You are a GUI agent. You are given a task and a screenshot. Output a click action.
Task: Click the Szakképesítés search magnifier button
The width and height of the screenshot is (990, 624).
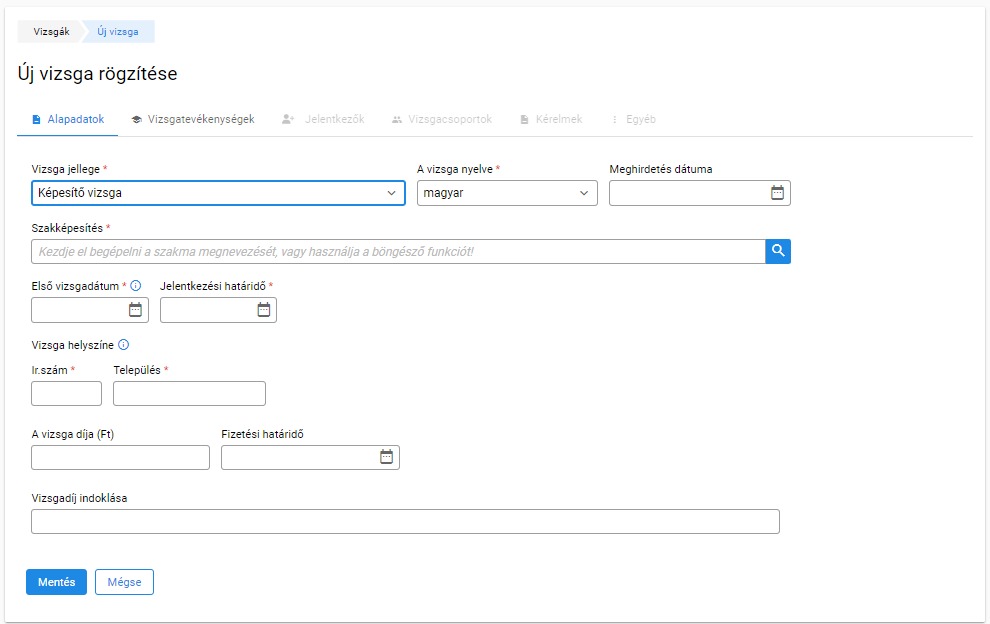778,251
